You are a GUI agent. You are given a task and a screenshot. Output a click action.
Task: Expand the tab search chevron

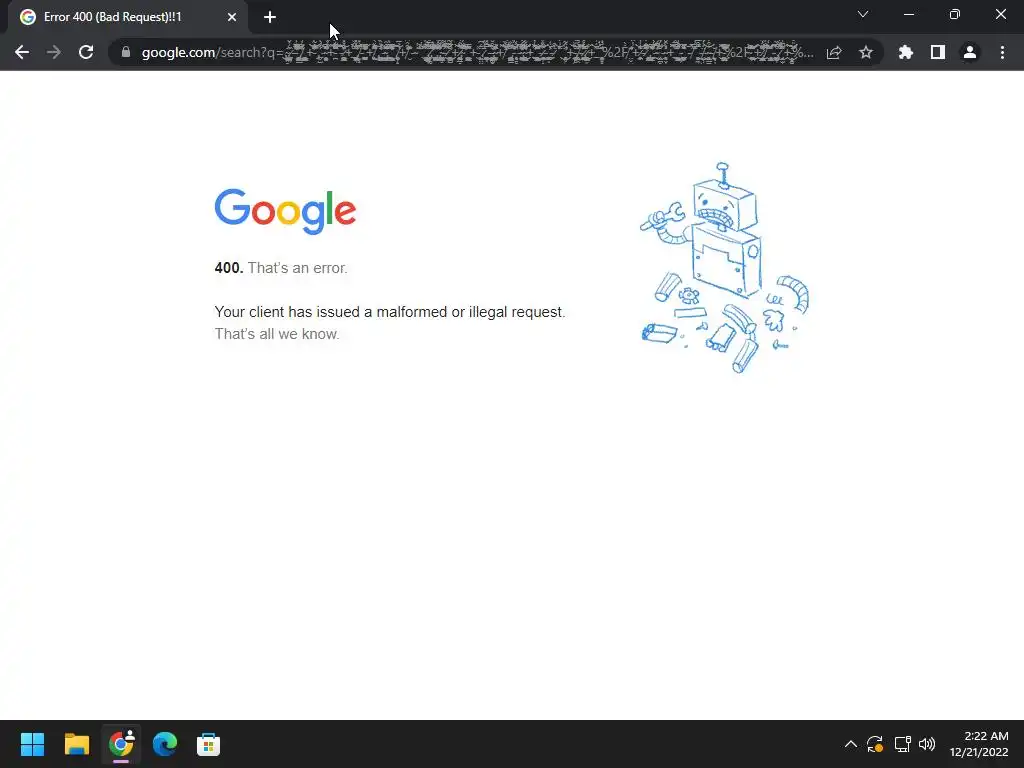[x=863, y=14]
